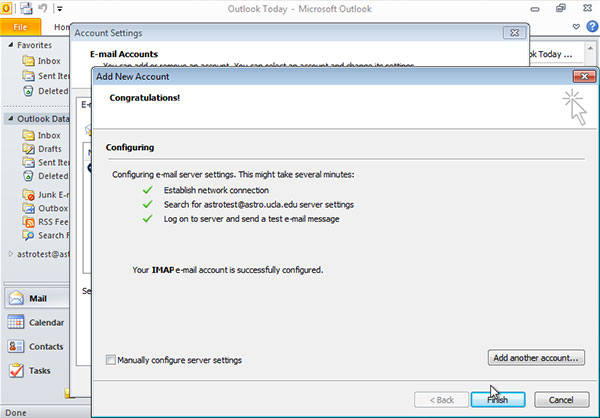Screen dimensions: 600x418
Task: Switch to Contacts view
Action: pyautogui.click(x=37, y=346)
